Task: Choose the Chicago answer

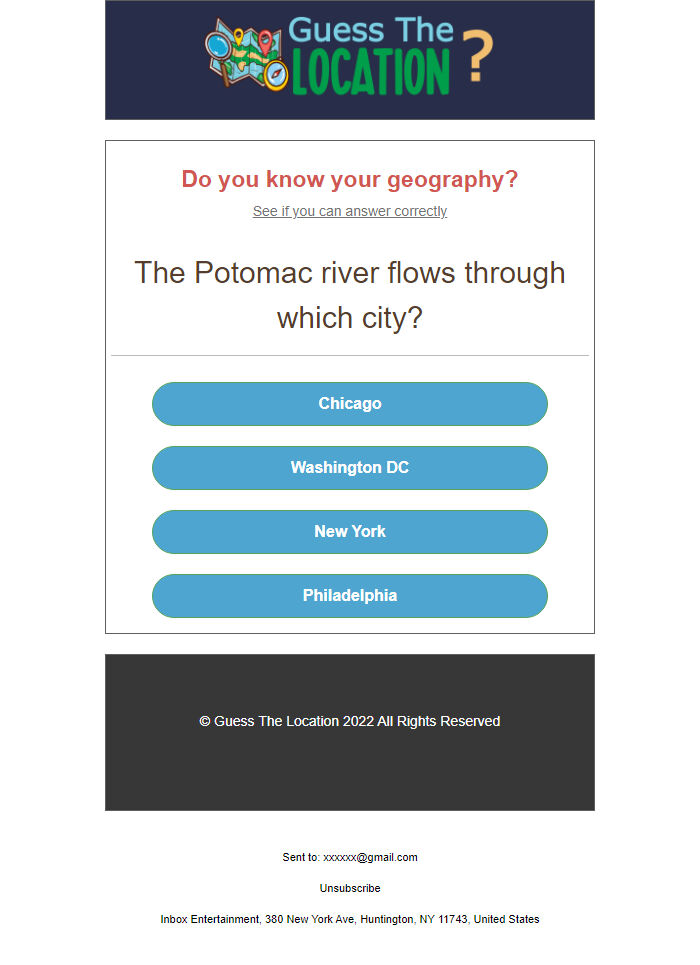Action: [x=350, y=404]
